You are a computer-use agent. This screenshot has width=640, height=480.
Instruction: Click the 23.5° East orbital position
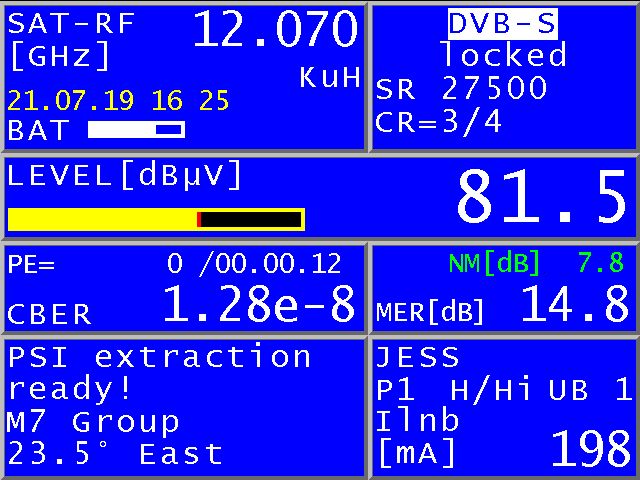(x=115, y=454)
